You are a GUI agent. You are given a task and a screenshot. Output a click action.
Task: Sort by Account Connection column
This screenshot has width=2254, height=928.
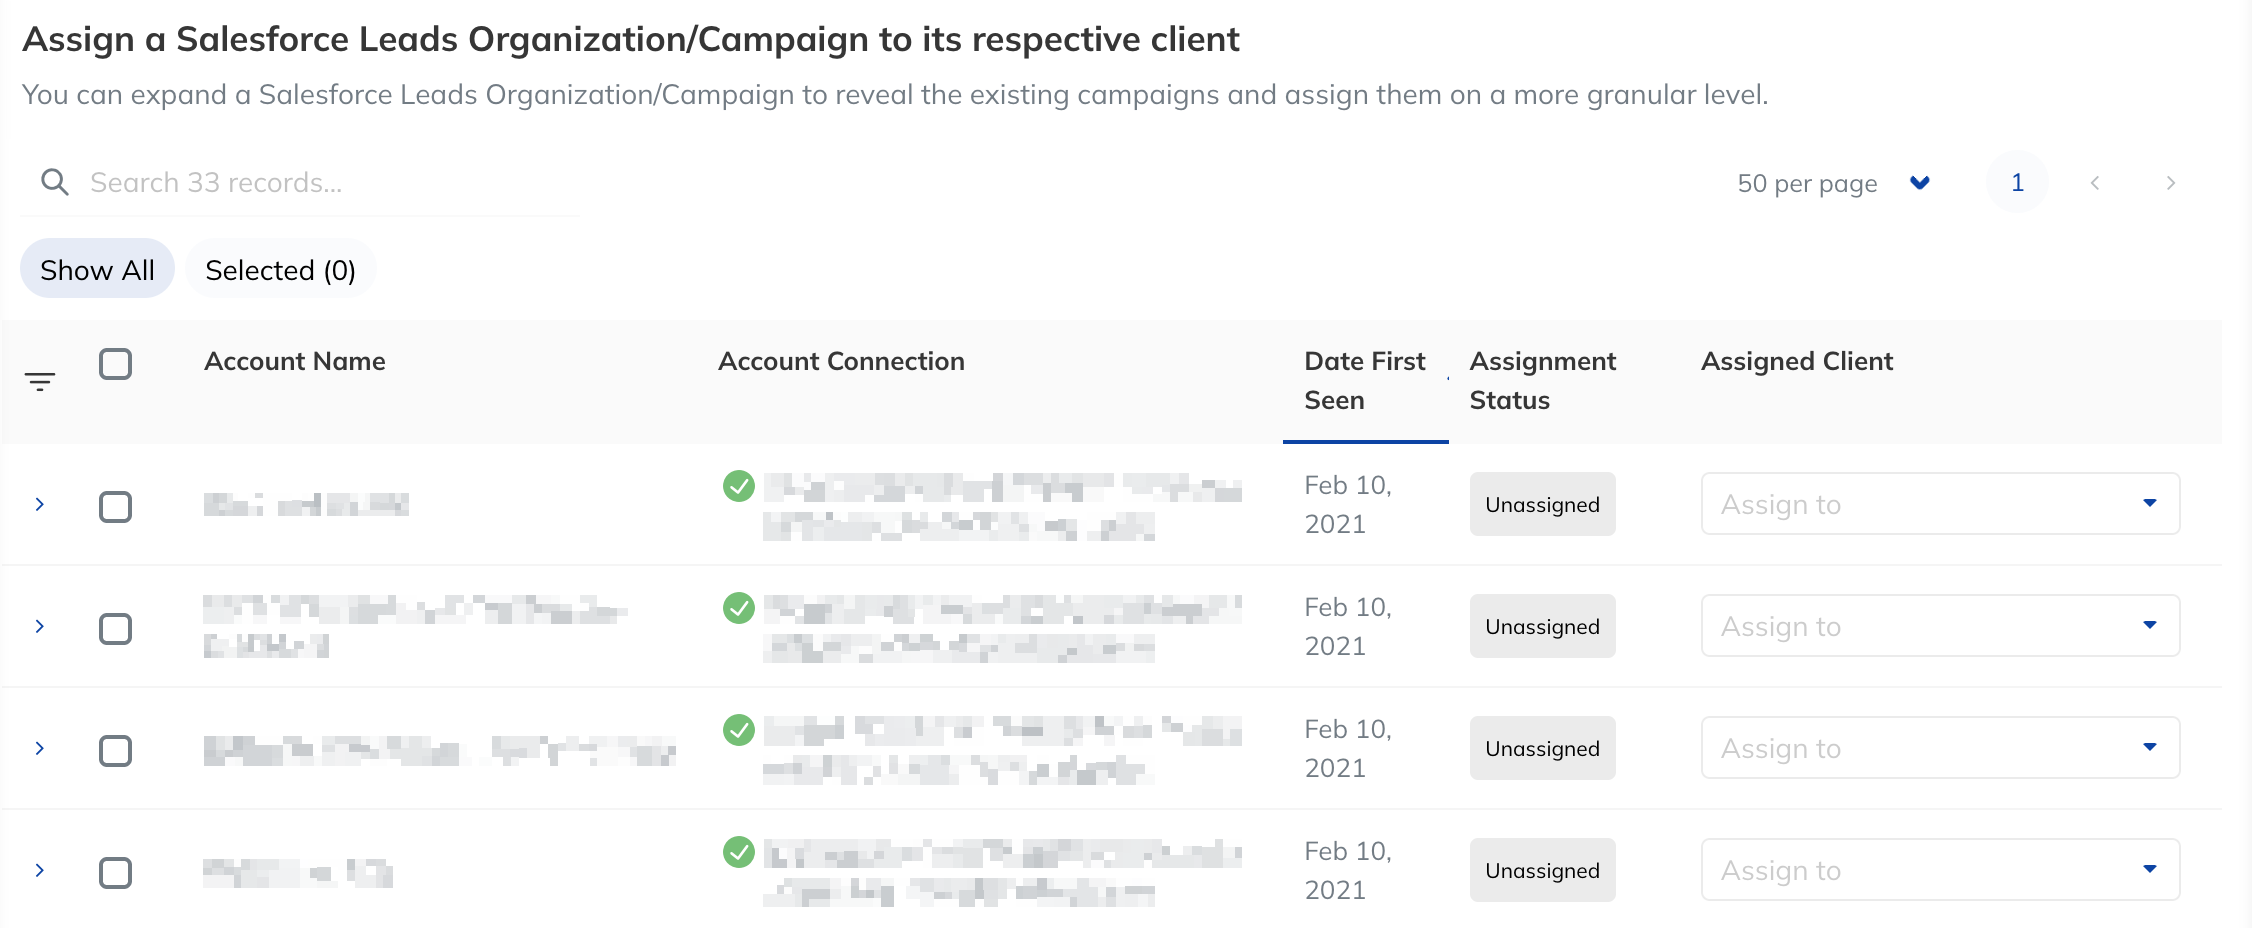(x=841, y=361)
